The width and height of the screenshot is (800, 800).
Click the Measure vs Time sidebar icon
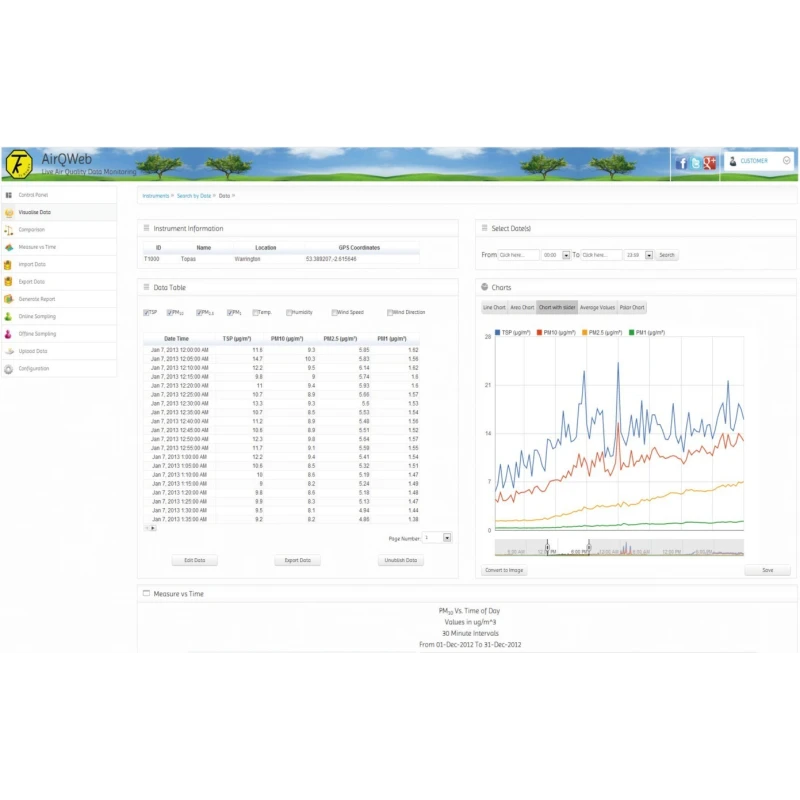10,247
